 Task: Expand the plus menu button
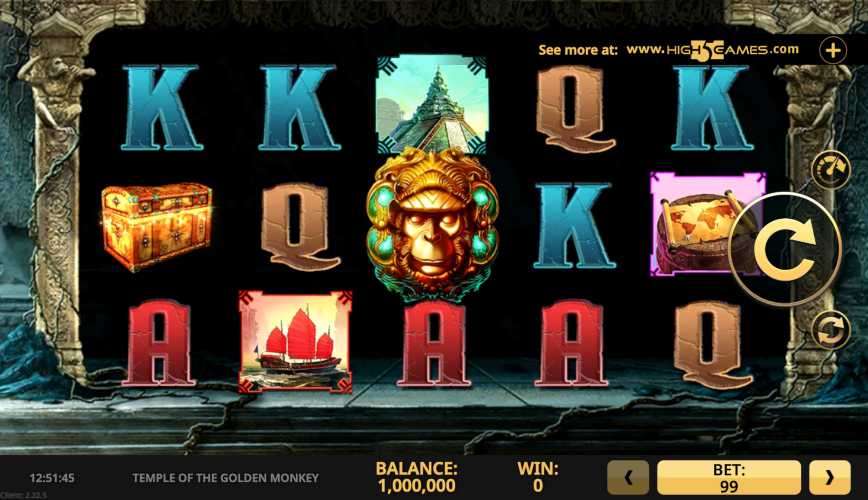[x=833, y=50]
